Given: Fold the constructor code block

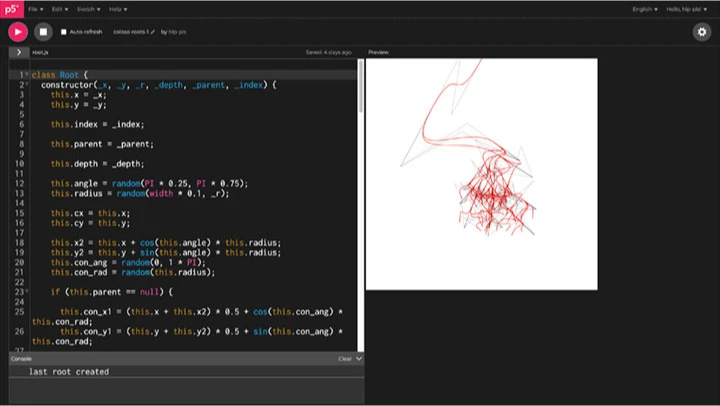Looking at the screenshot, I should [27, 85].
